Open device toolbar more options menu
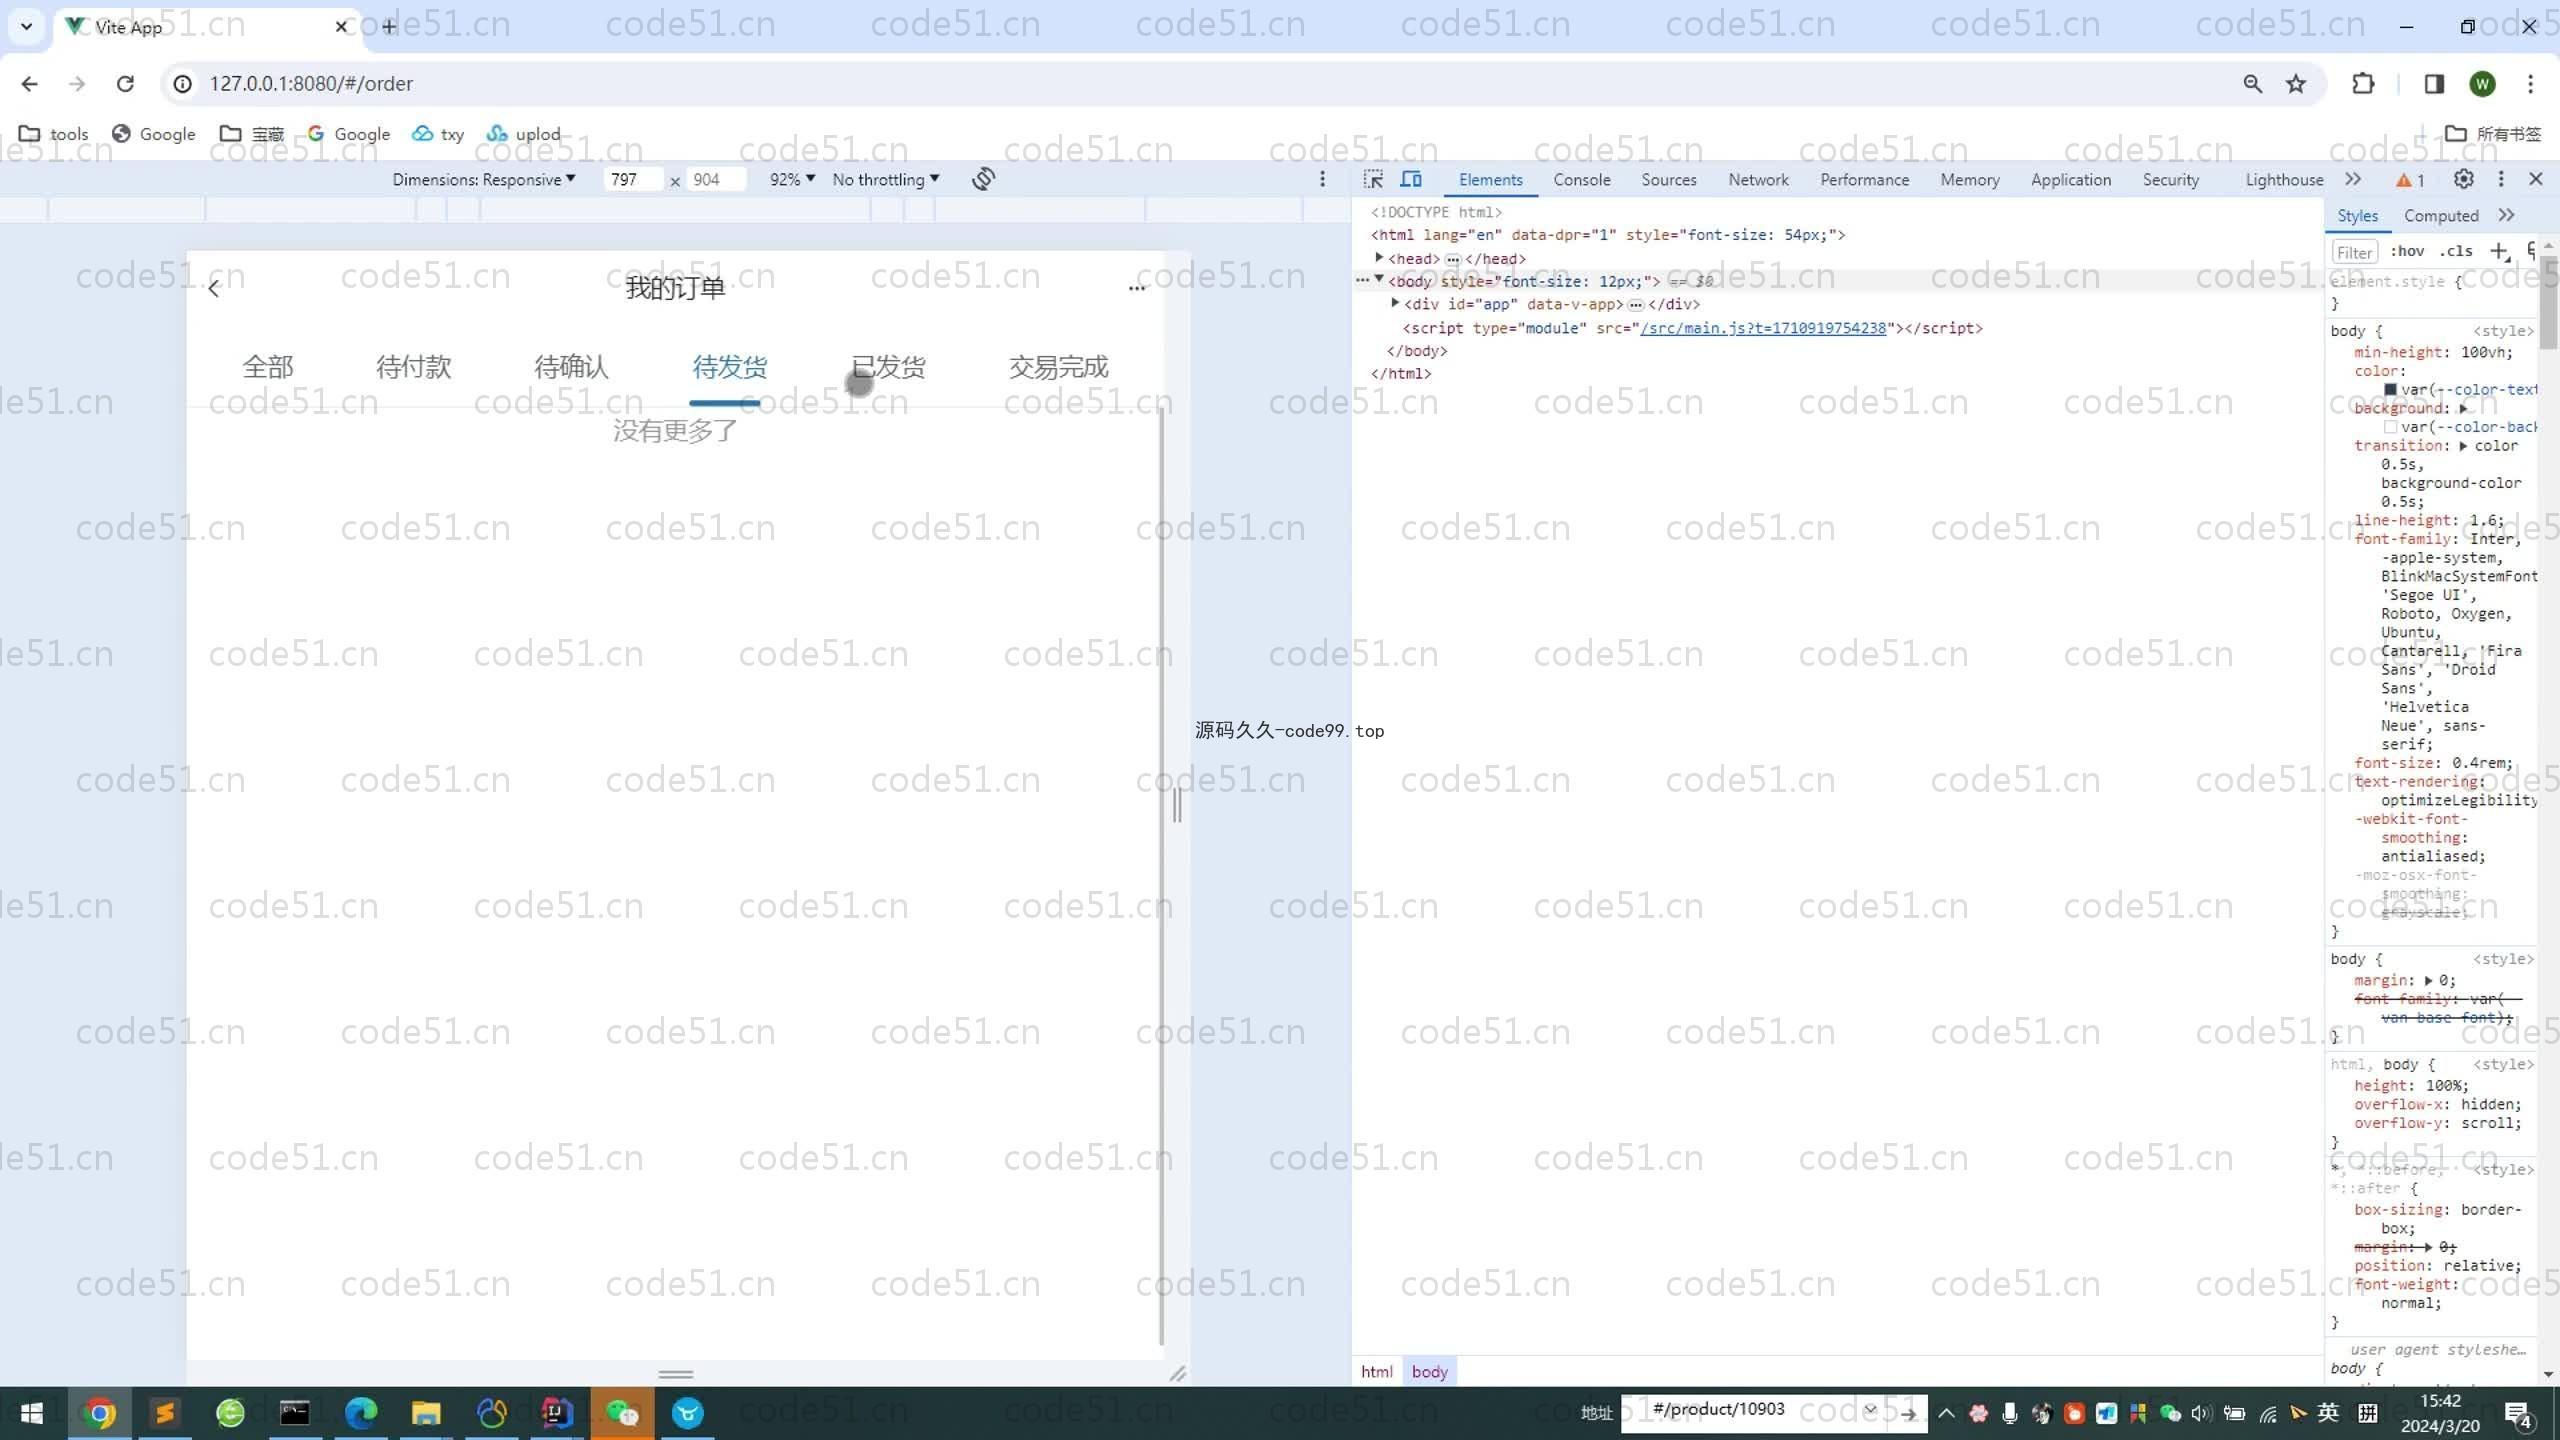The image size is (2560, 1440). click(1322, 179)
